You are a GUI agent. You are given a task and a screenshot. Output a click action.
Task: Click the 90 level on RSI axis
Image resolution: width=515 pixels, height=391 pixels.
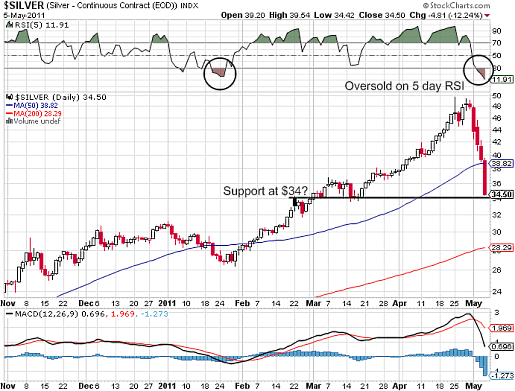497,31
